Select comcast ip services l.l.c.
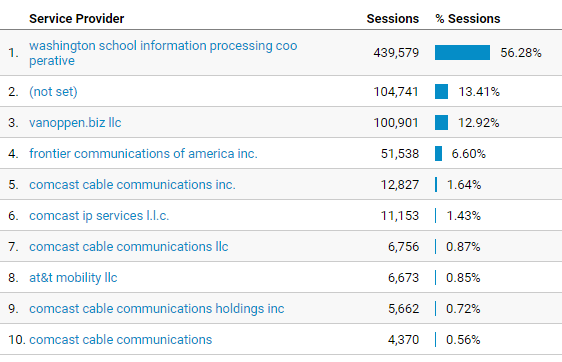Screen dimensions: 562x362 coord(99,216)
